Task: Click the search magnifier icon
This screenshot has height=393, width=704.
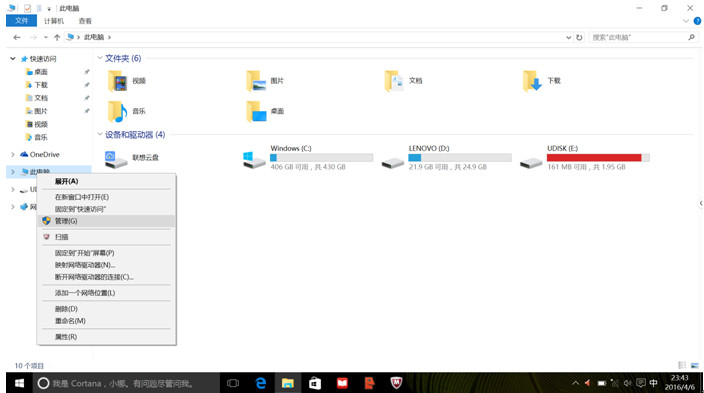Action: [691, 37]
